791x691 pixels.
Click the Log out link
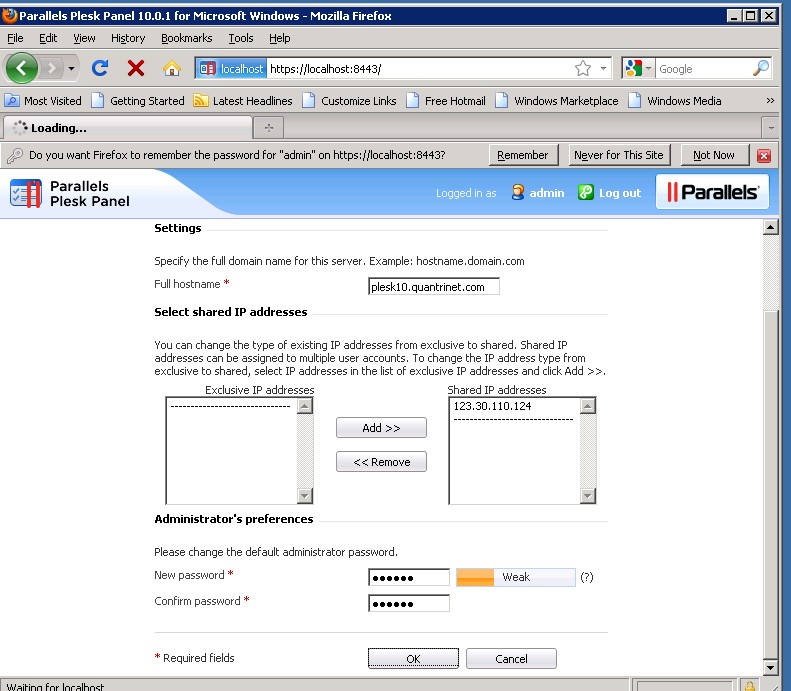click(619, 193)
